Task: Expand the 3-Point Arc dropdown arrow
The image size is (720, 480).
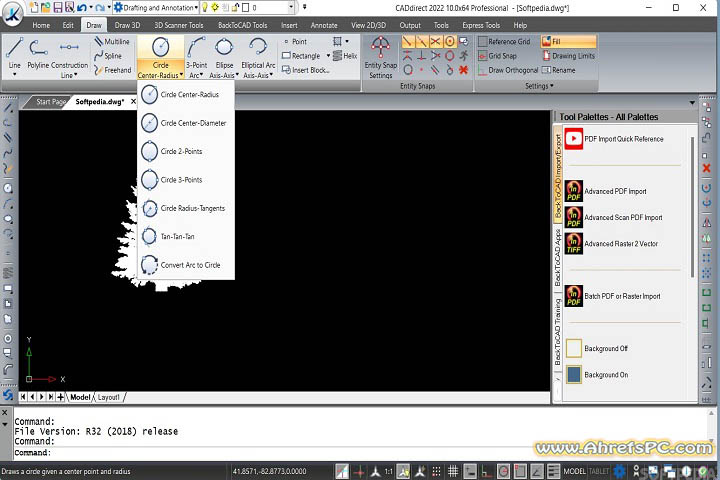Action: (201, 75)
